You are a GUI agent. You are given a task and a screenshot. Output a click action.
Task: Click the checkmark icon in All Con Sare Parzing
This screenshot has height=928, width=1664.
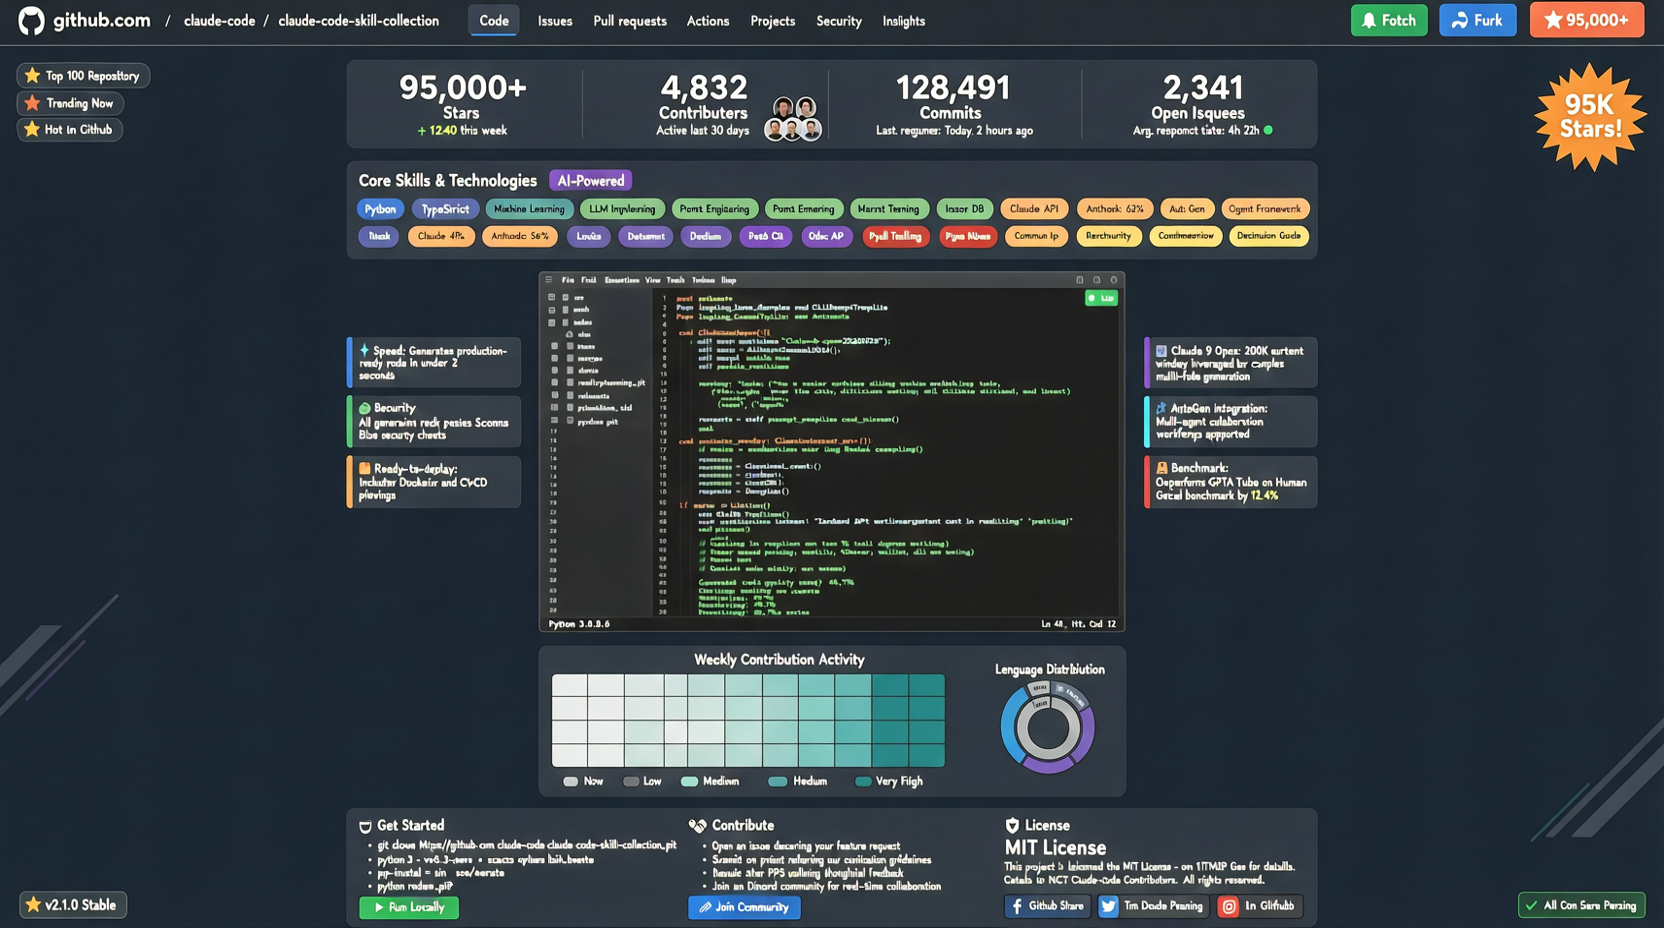(x=1531, y=906)
